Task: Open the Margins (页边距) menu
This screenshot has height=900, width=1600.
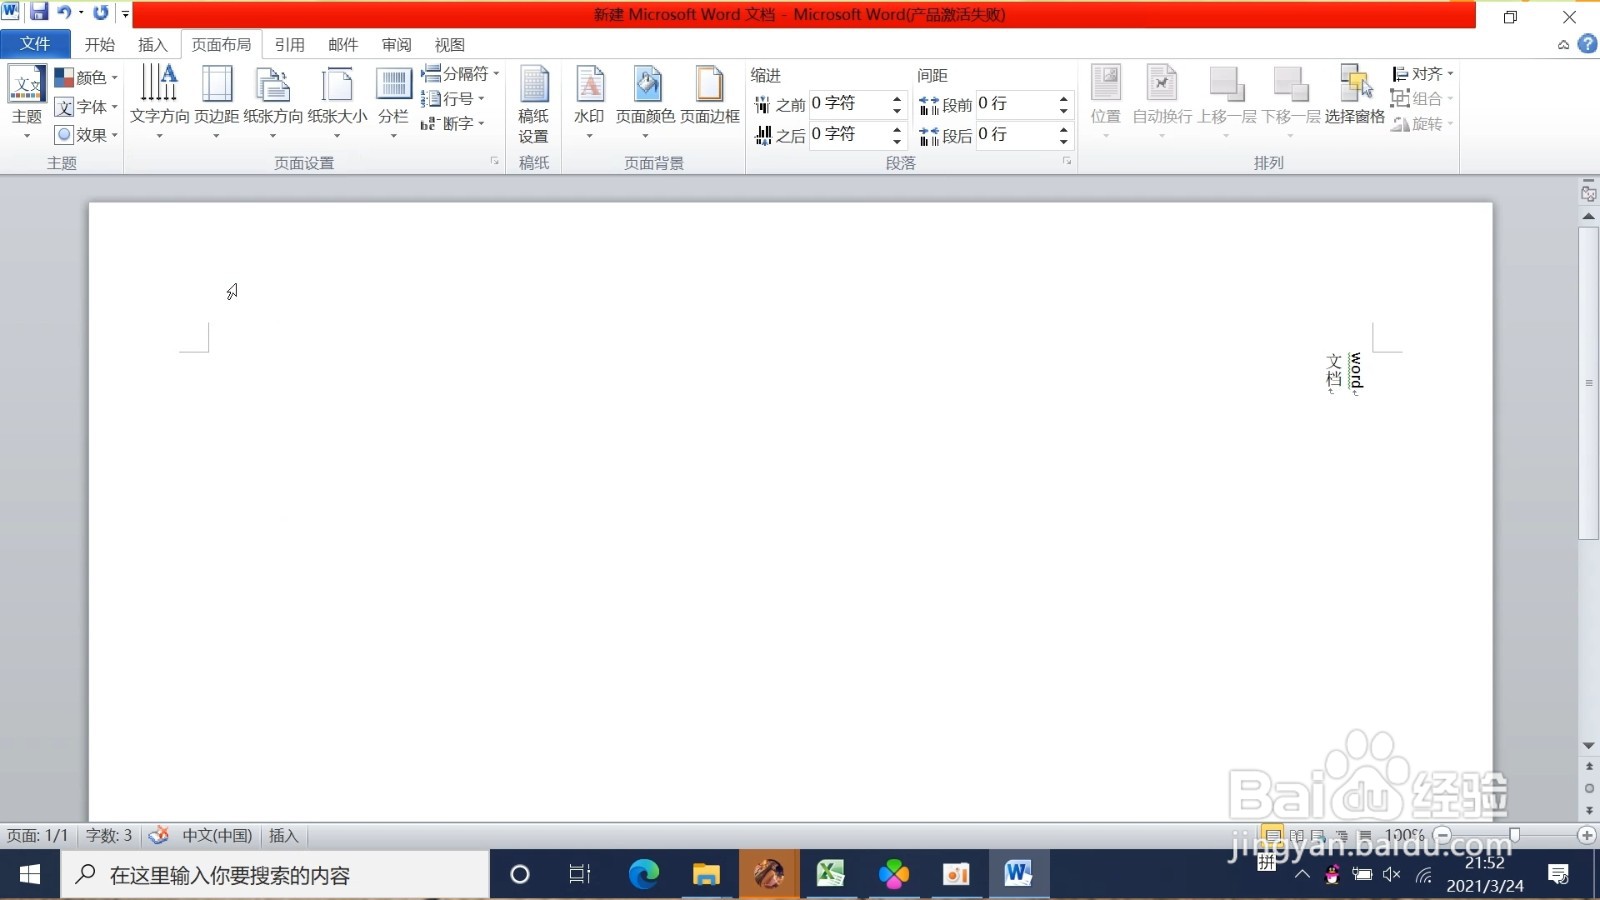Action: [x=216, y=101]
